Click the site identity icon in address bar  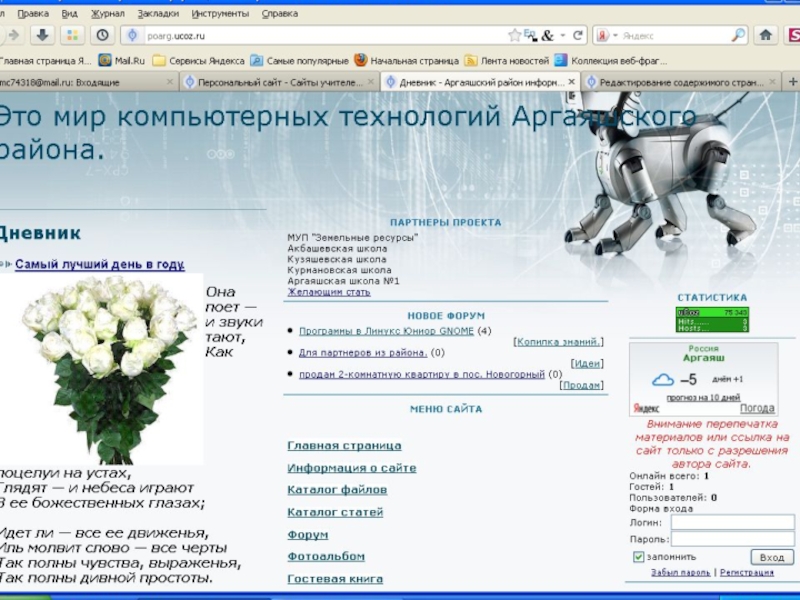133,35
